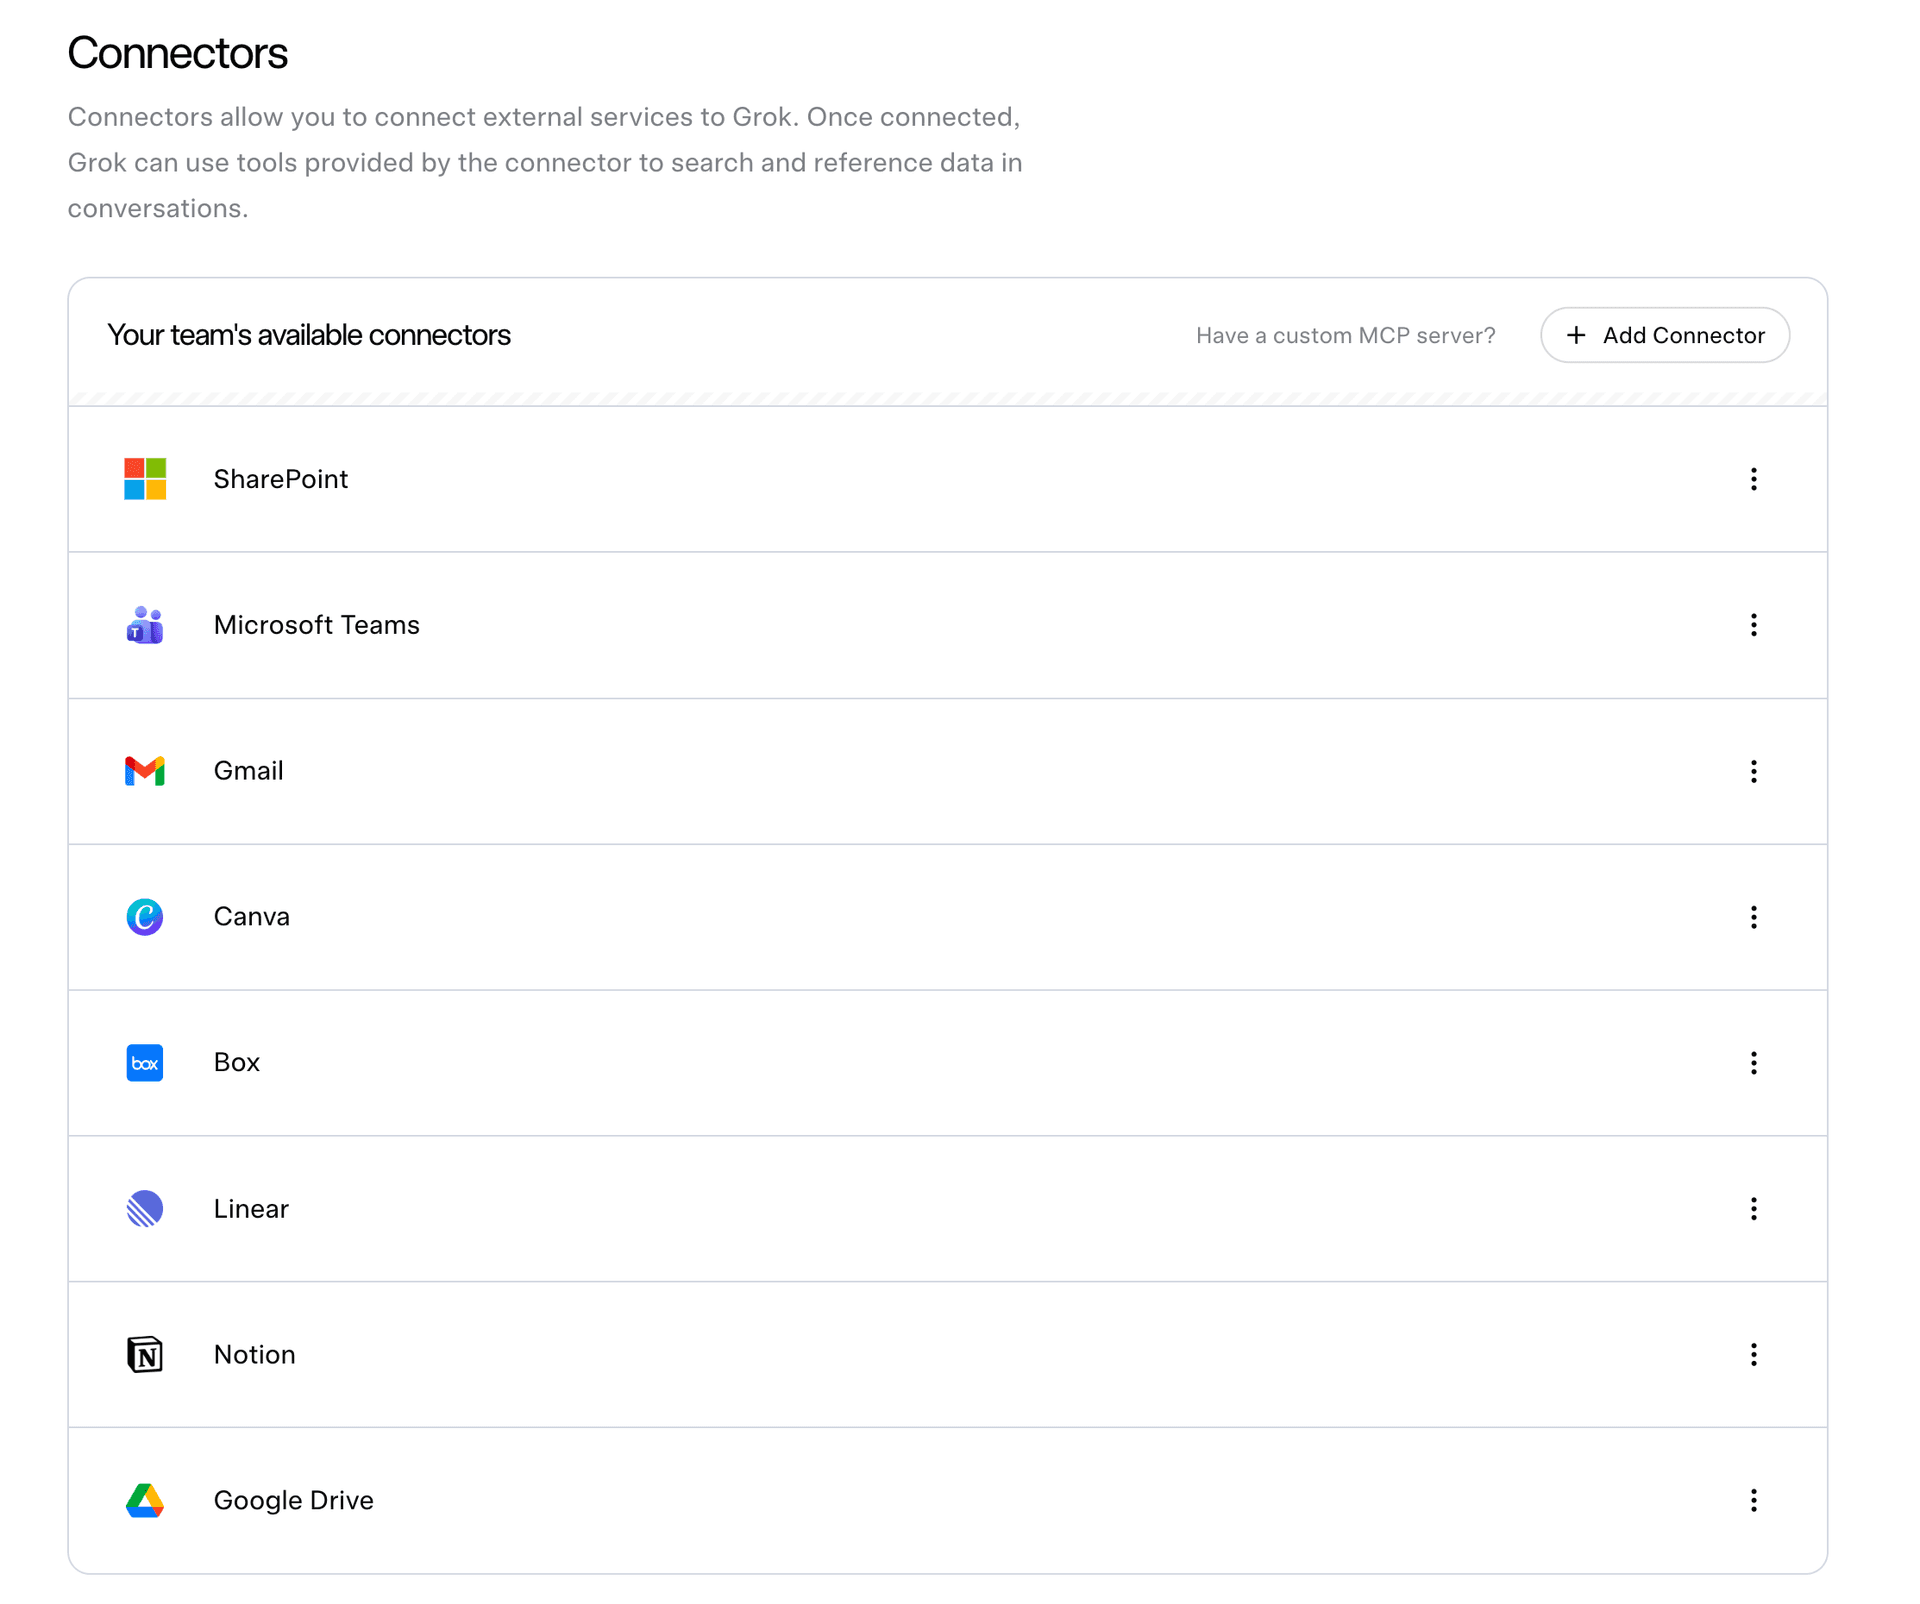Click the SharePoint connector logo icon

145,479
